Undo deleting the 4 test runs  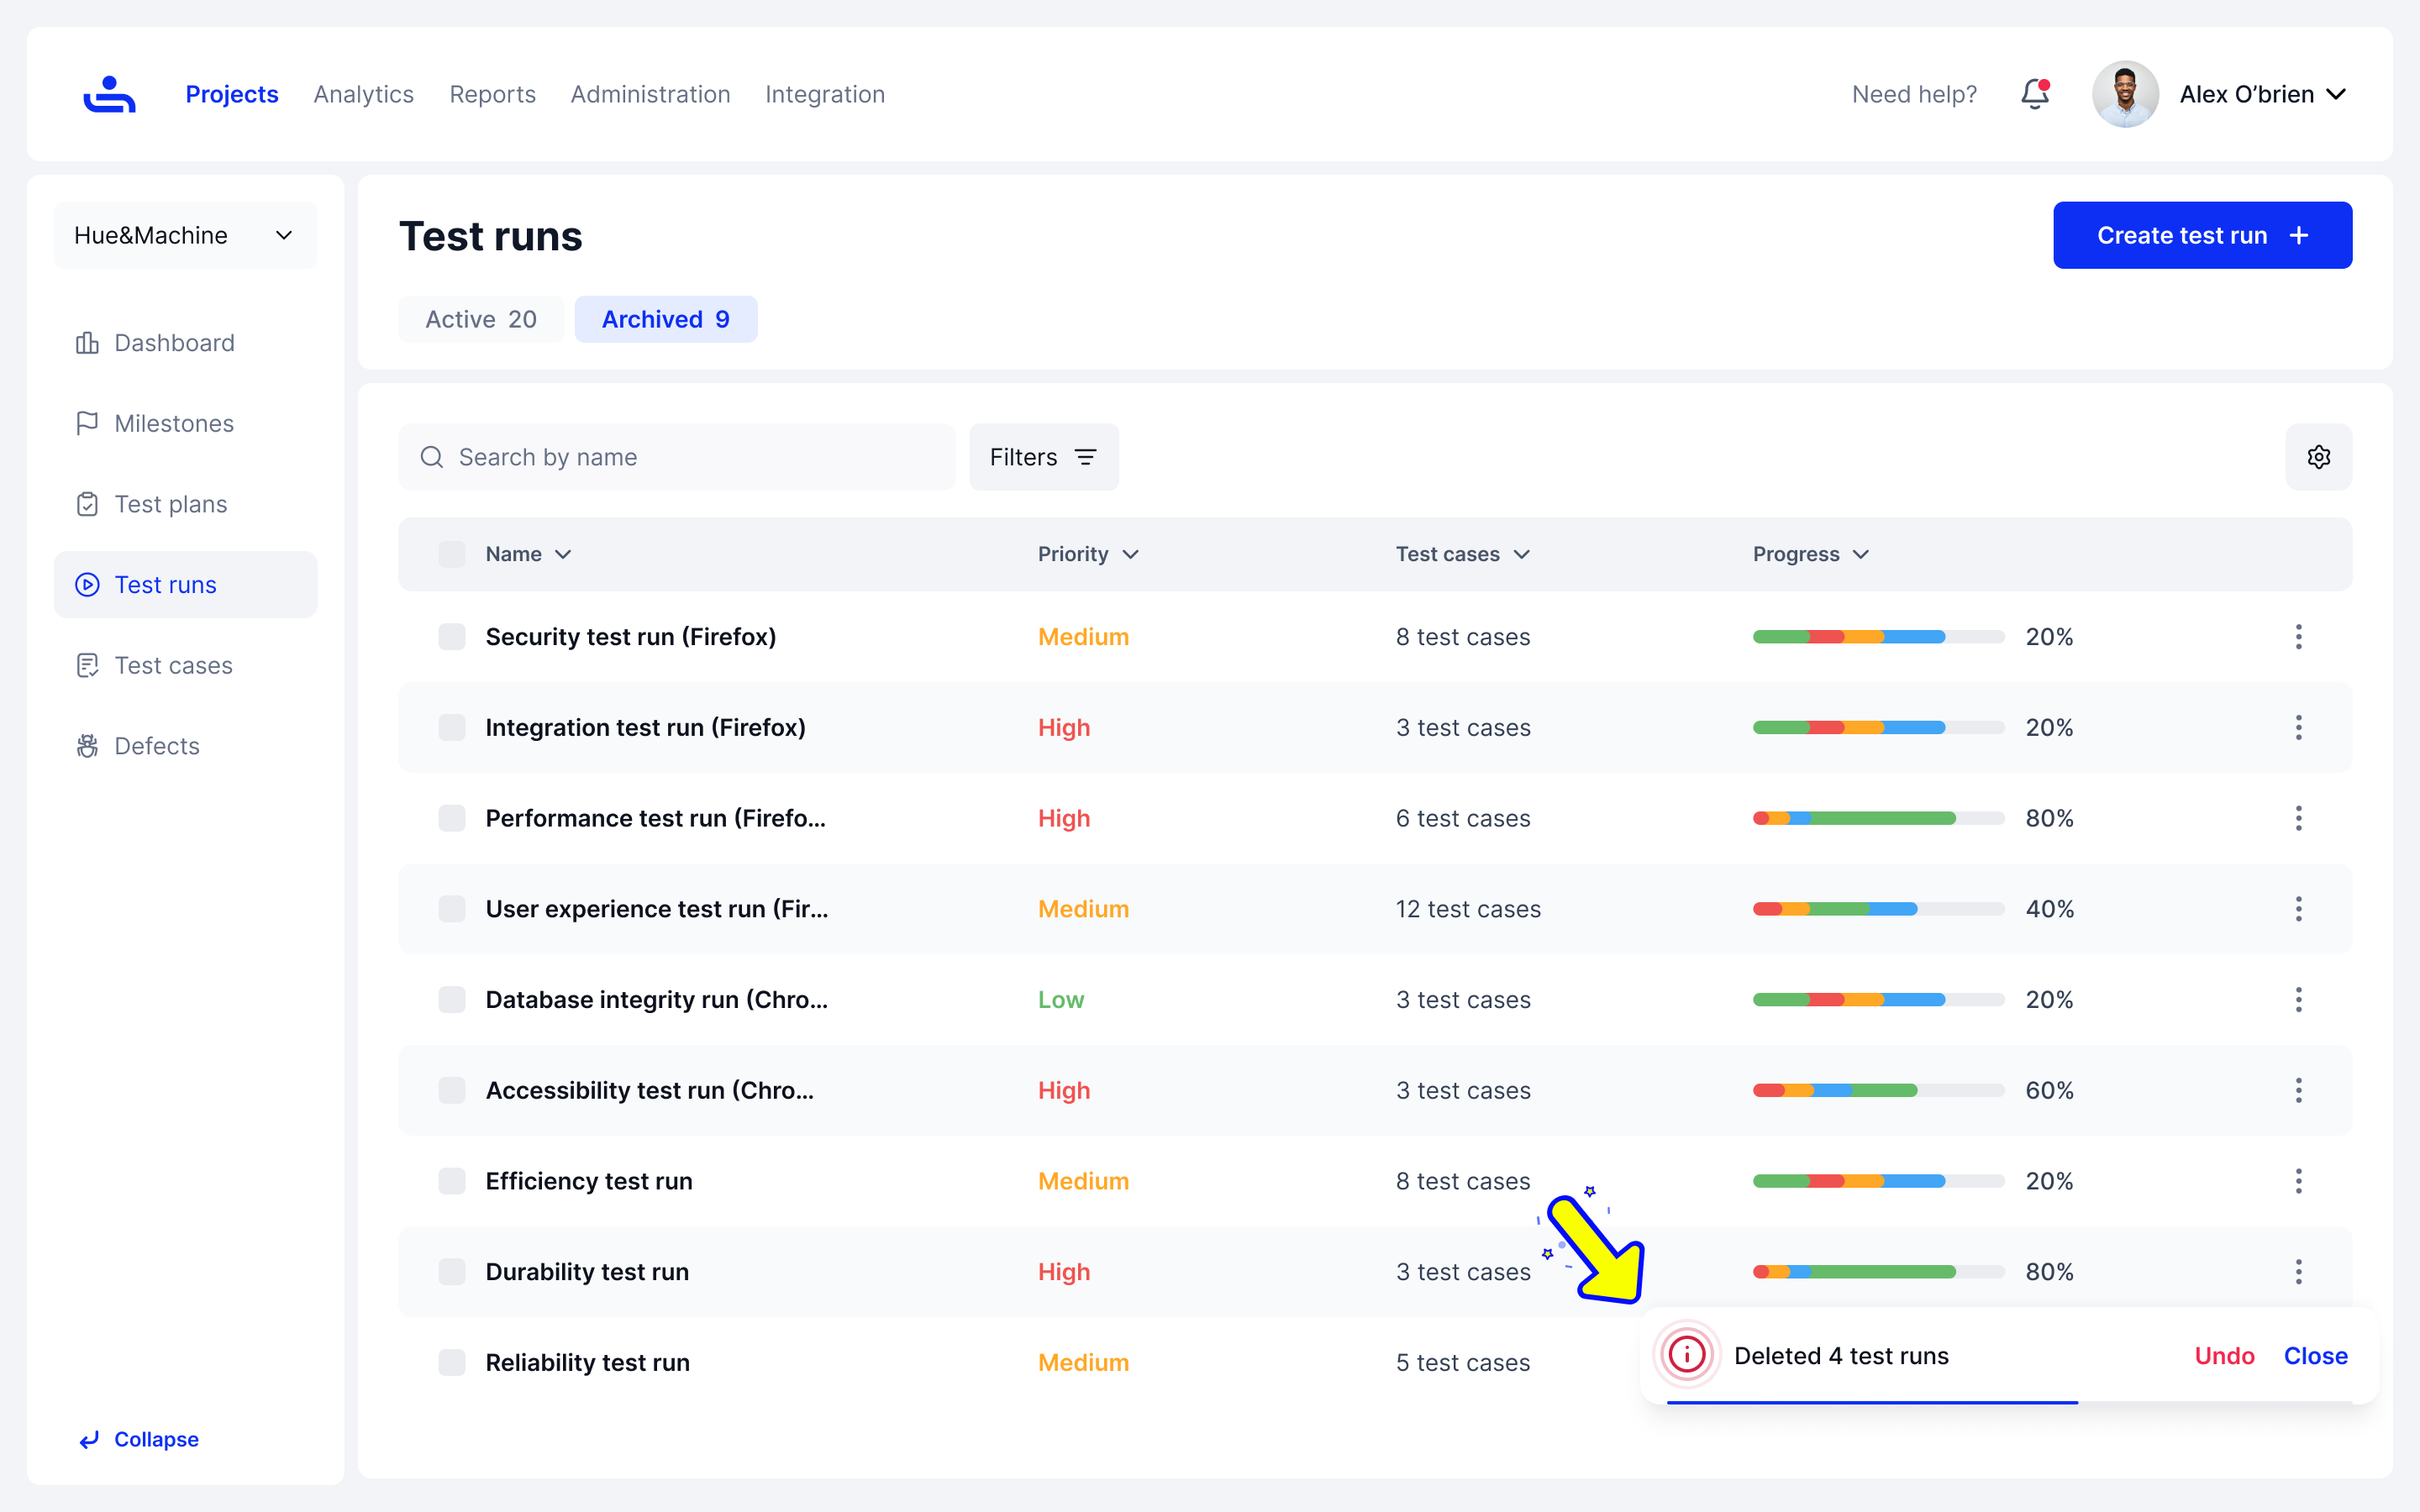point(2224,1356)
